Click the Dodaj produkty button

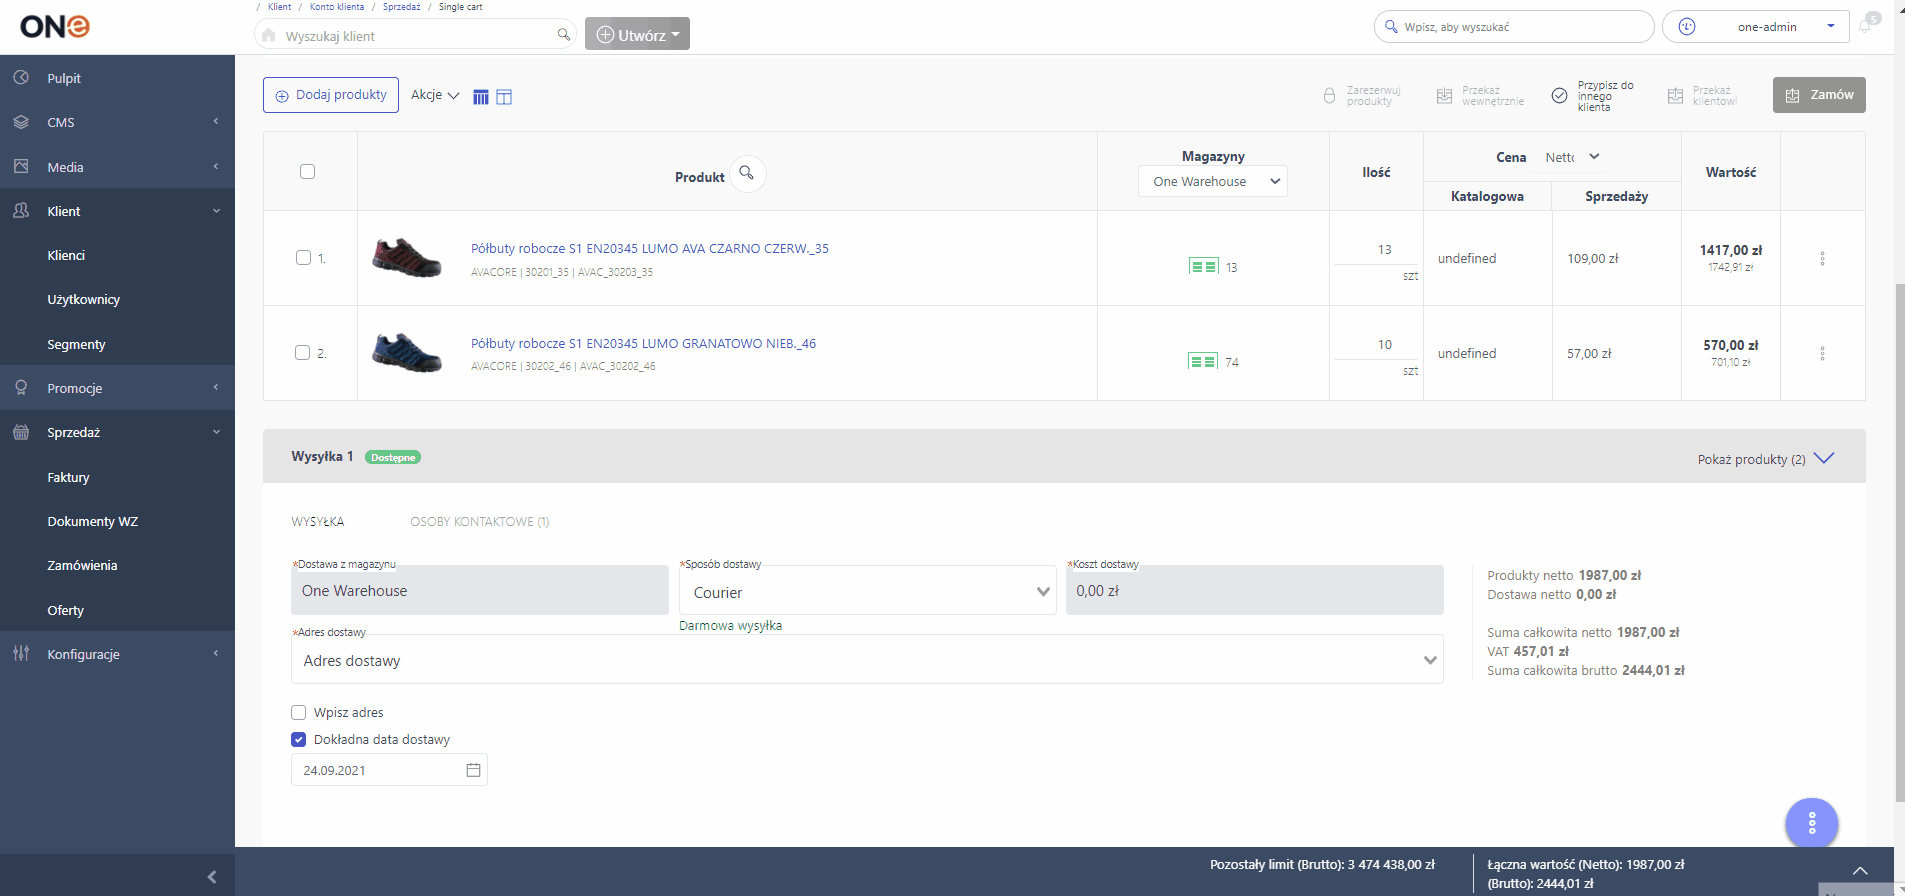(331, 95)
